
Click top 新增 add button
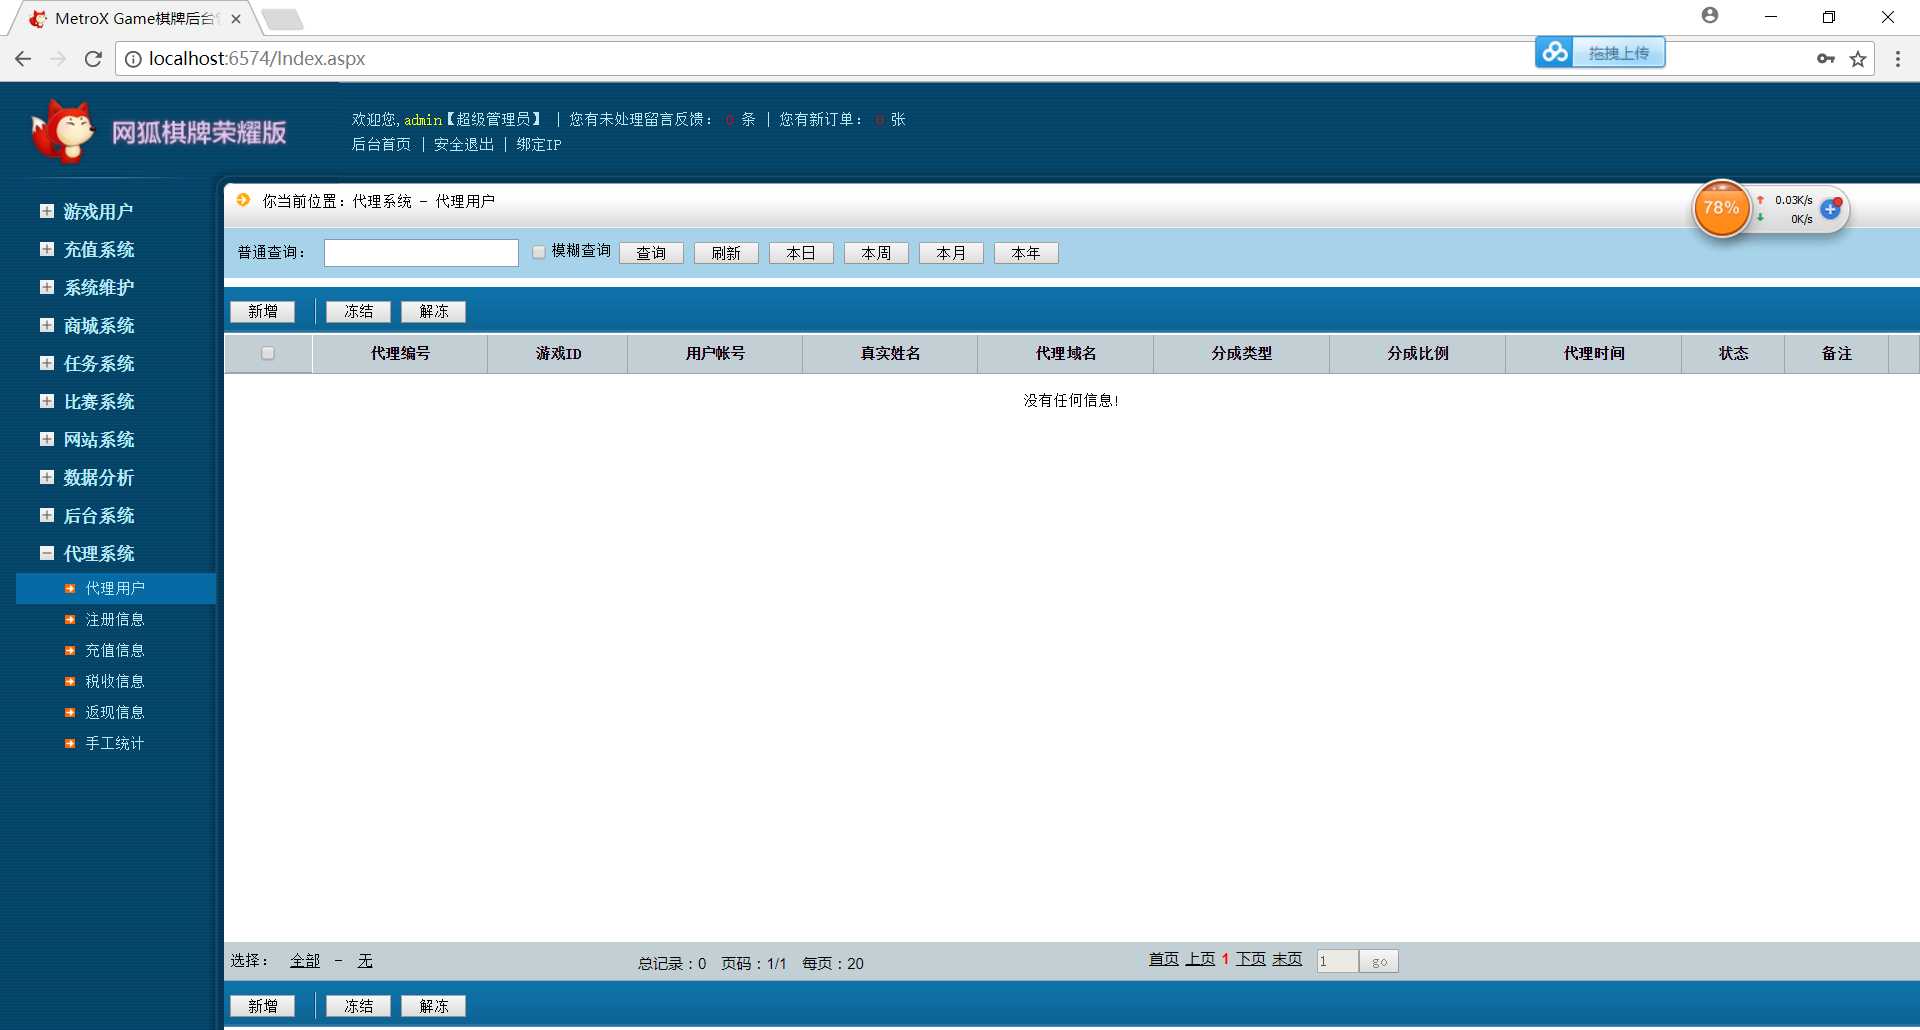point(263,312)
